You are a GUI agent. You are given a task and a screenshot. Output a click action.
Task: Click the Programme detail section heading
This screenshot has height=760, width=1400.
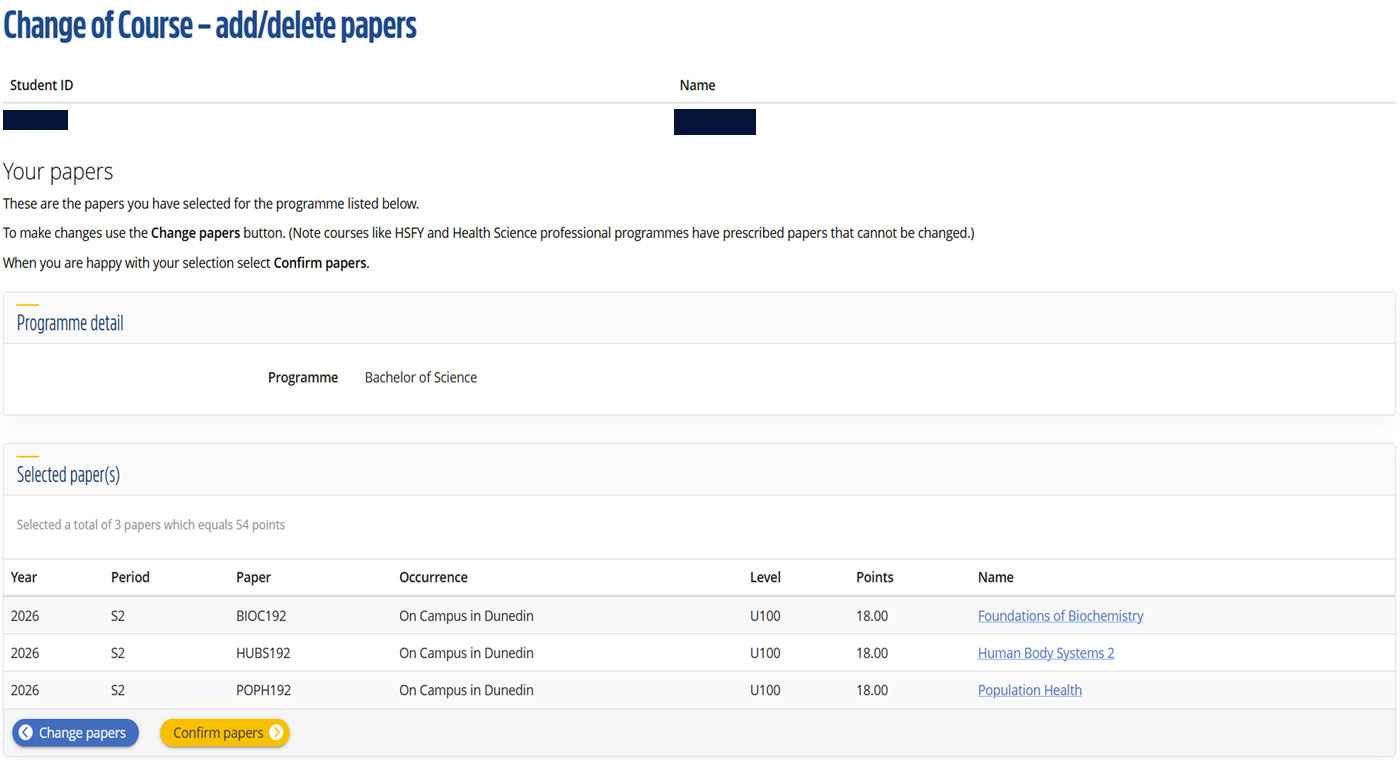point(70,323)
